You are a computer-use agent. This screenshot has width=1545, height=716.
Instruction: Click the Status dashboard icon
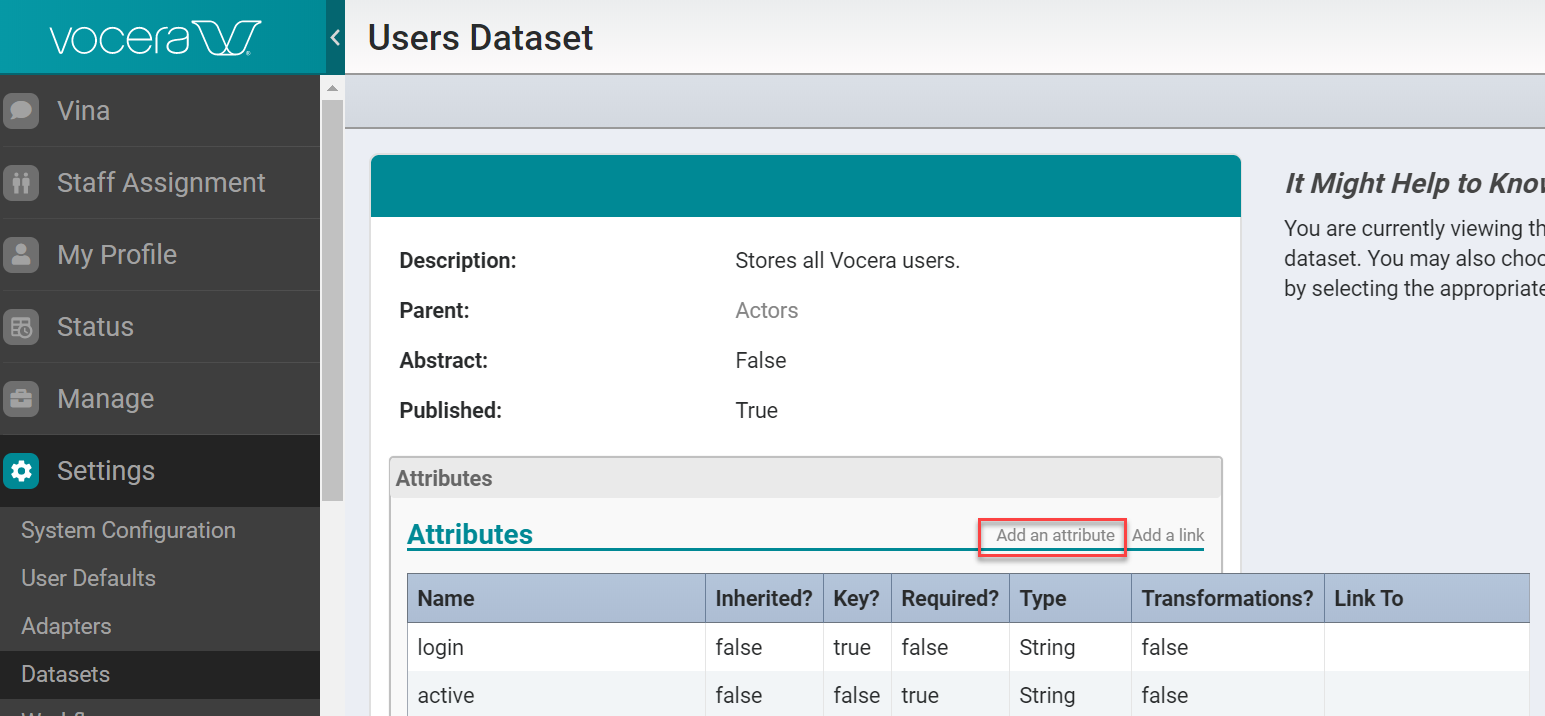[21, 326]
